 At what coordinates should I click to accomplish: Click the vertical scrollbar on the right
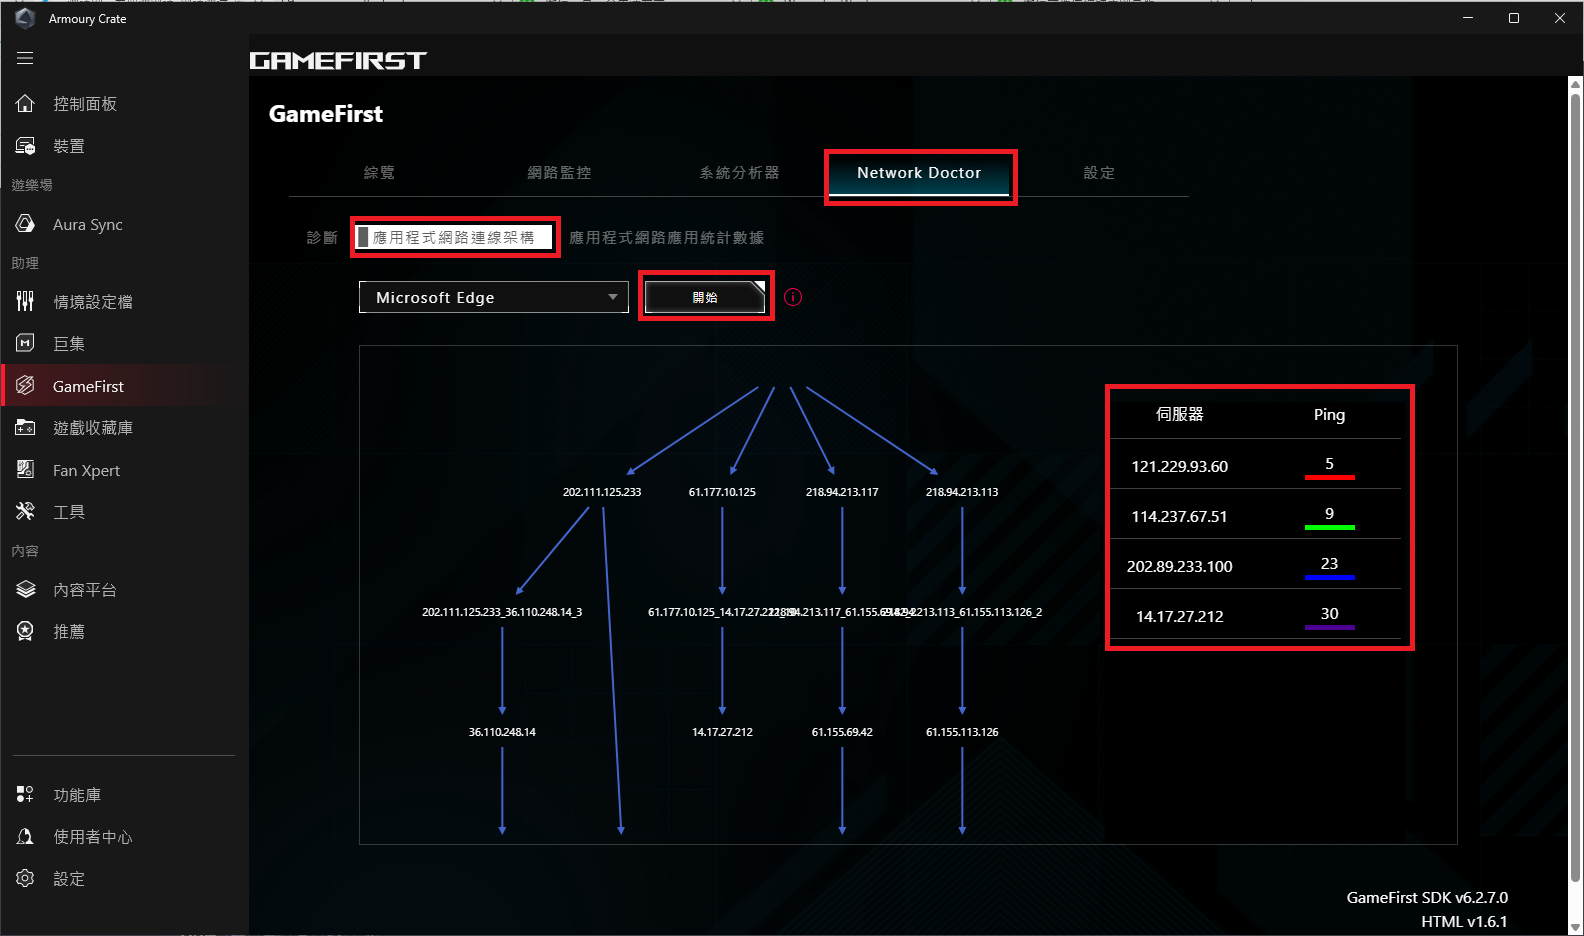[x=1576, y=488]
